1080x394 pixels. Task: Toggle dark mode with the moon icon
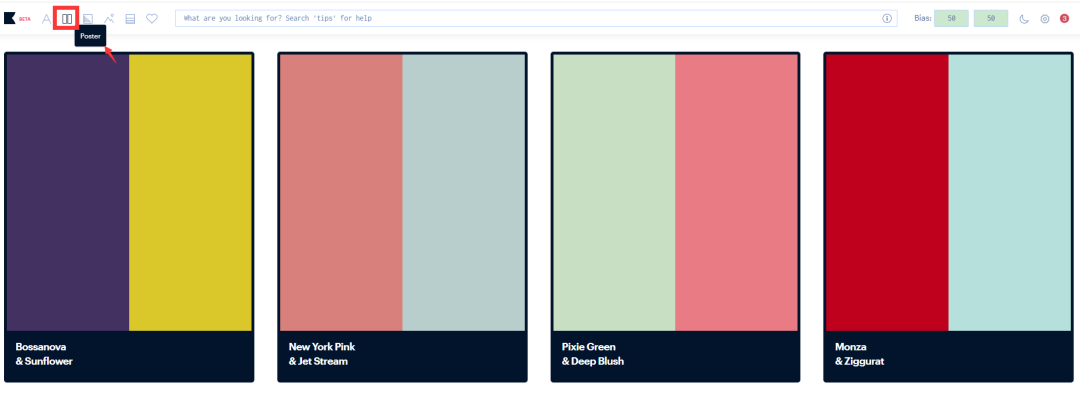[x=1024, y=19]
